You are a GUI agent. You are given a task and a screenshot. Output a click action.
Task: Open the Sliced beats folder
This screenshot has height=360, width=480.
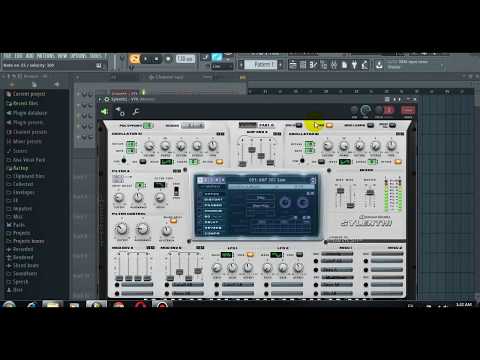click(23, 265)
